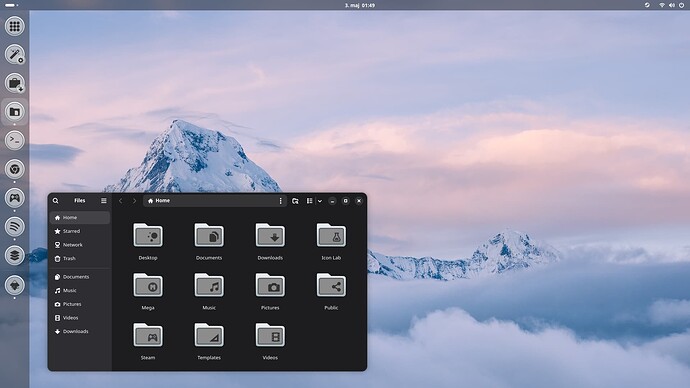Click the volume icon in top bar
The width and height of the screenshot is (690, 388).
pyautogui.click(x=672, y=5)
